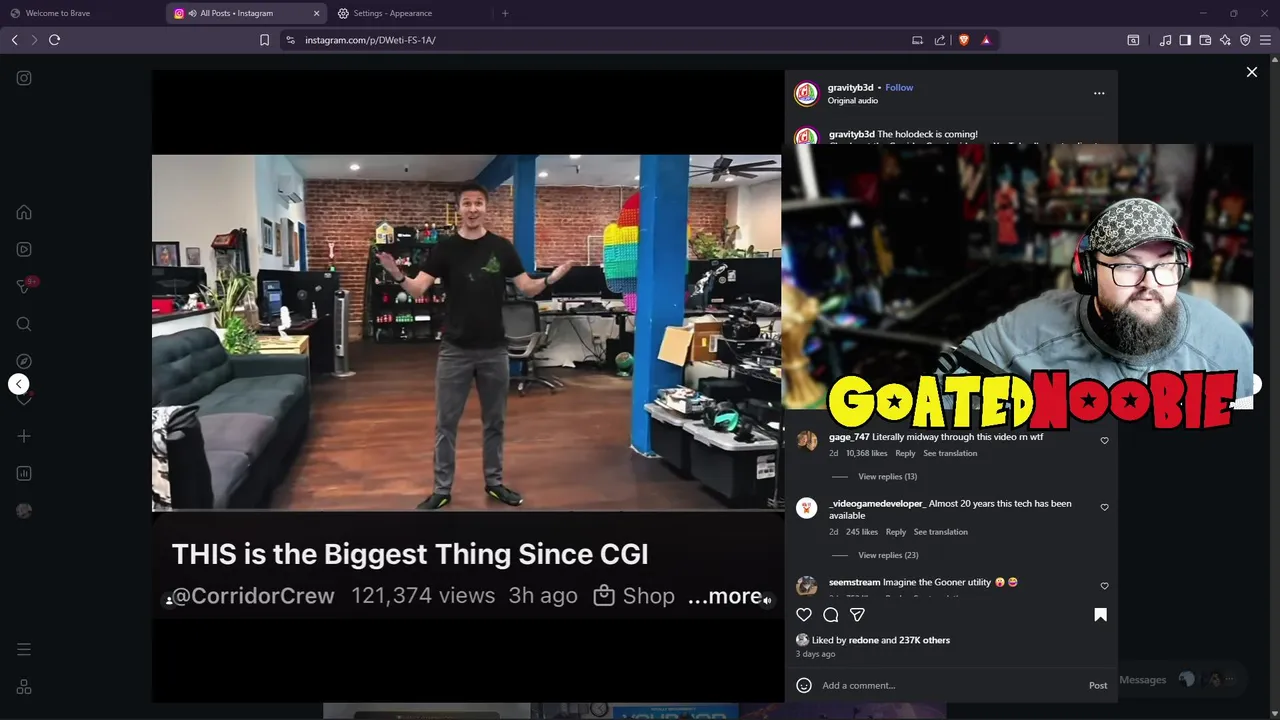This screenshot has height=720, width=1280.
Task: Open Instagram direct messages icon
Action: click(24, 287)
